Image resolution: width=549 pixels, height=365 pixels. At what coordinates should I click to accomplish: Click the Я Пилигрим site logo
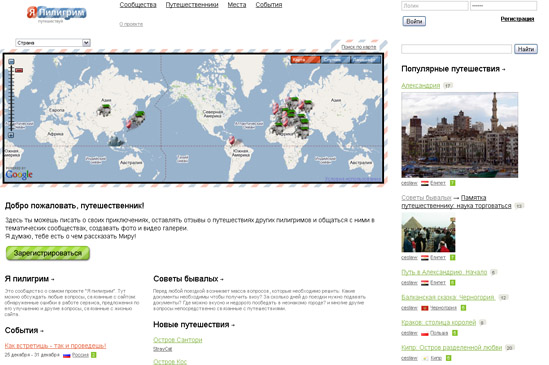[x=57, y=13]
